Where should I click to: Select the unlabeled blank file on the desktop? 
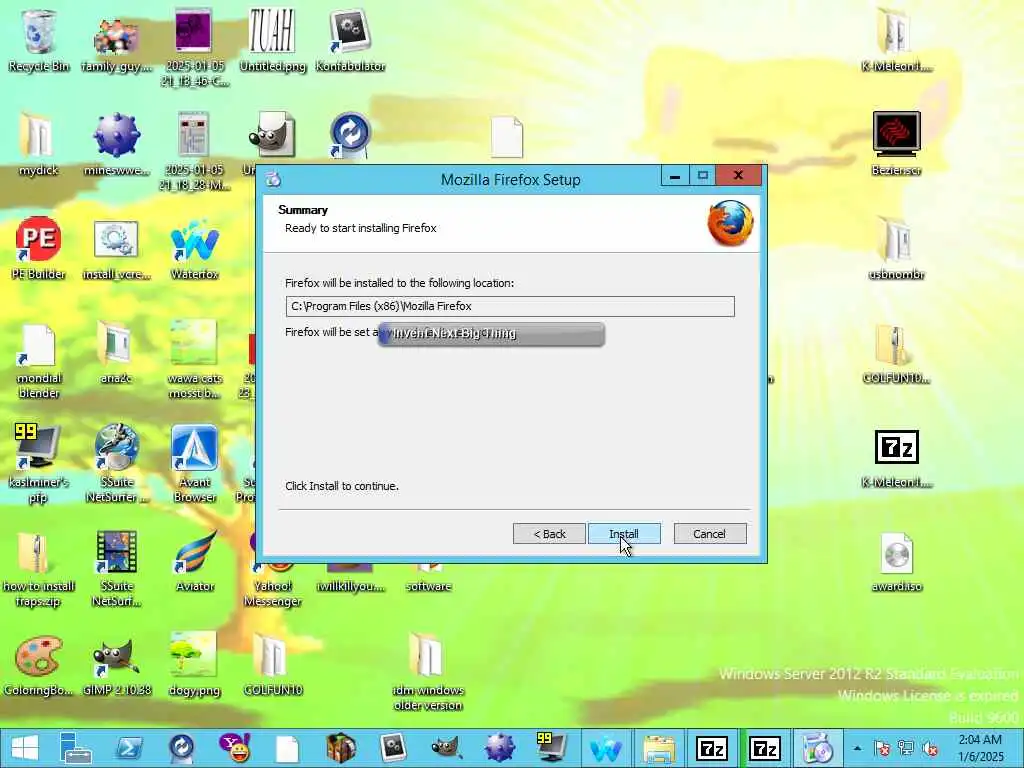coord(507,136)
